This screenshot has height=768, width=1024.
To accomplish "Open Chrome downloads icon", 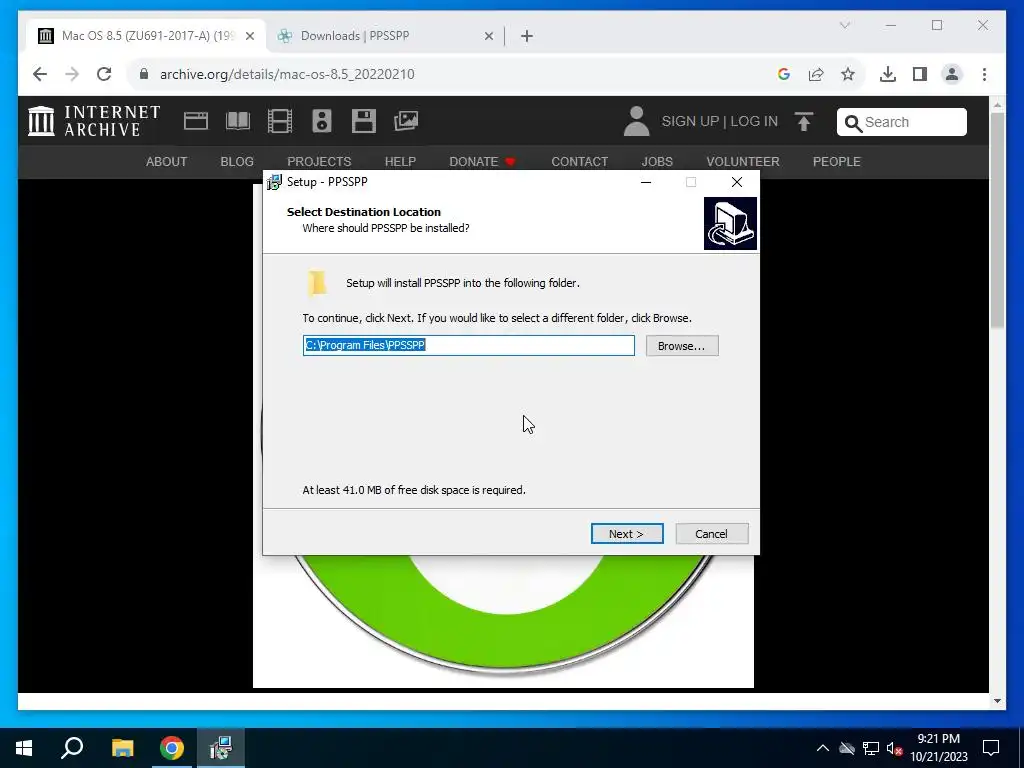I will [x=888, y=74].
